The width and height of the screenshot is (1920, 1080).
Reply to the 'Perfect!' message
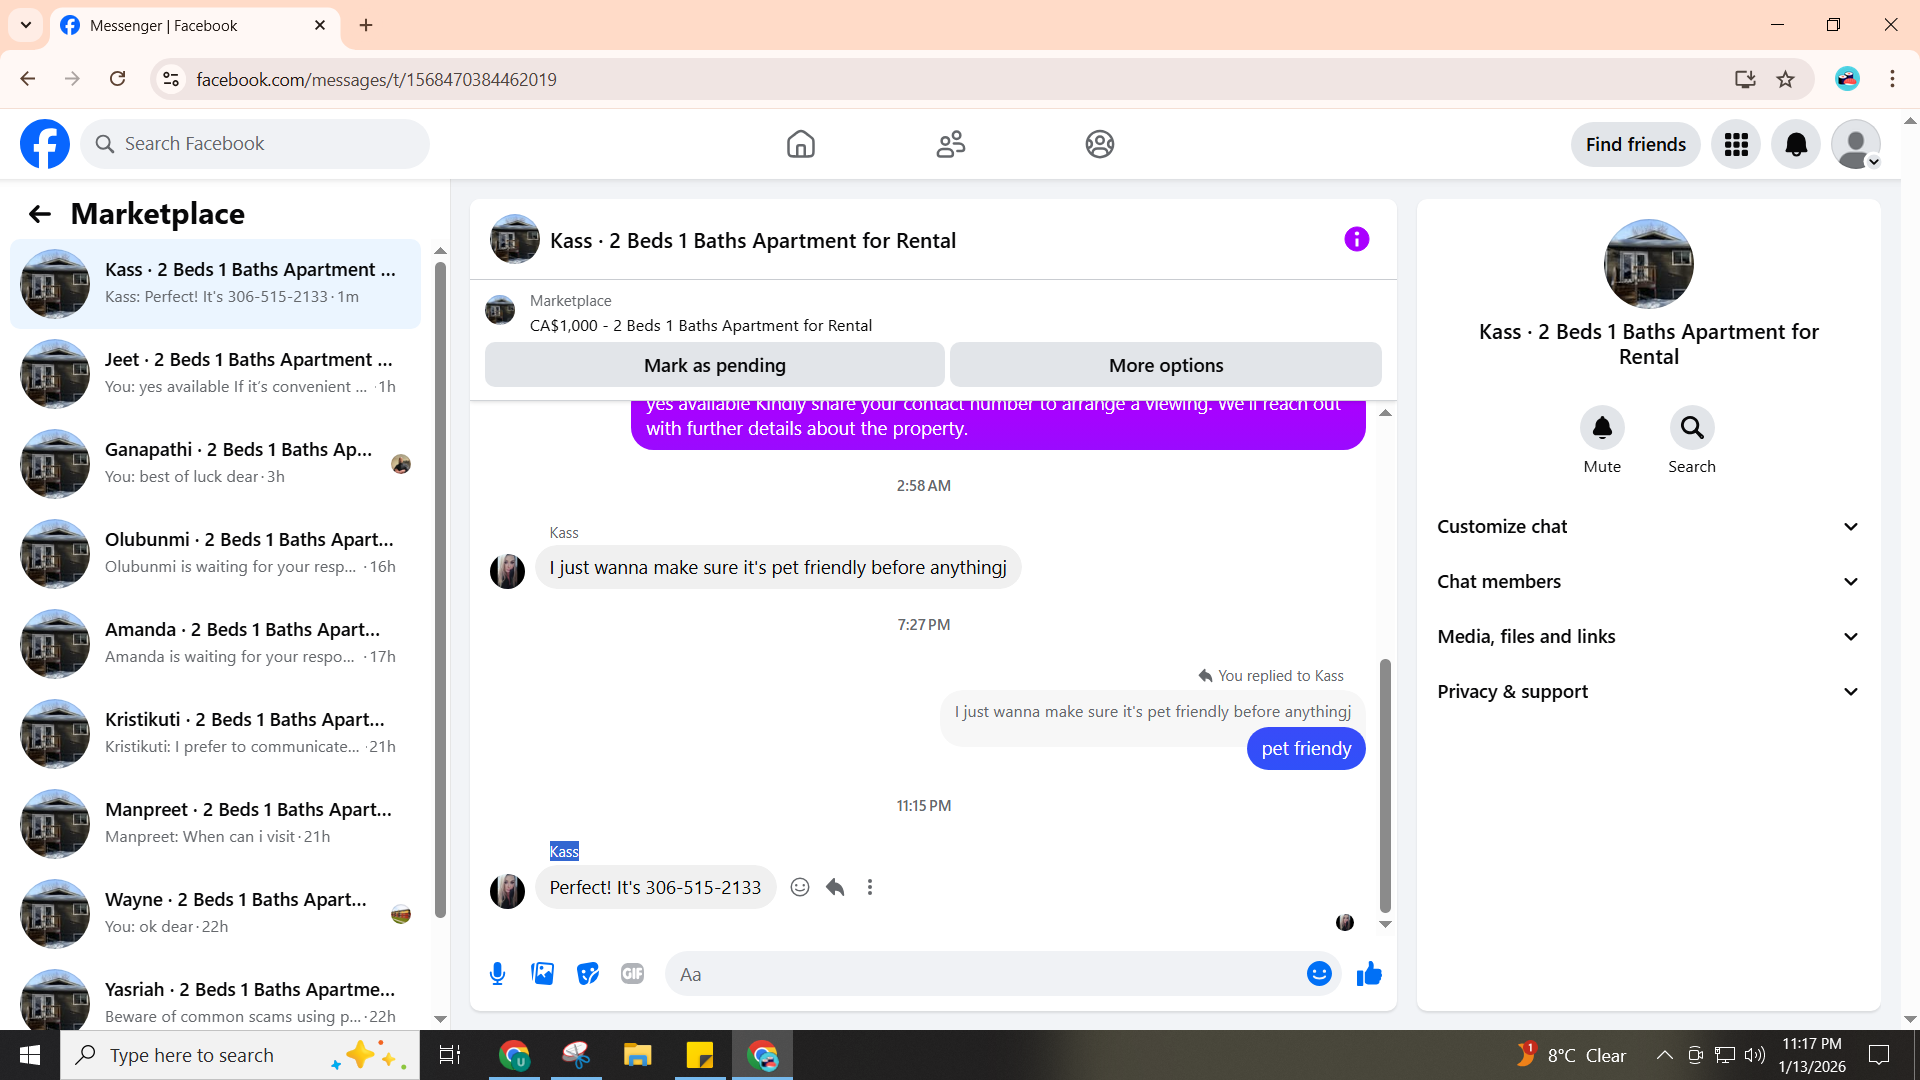pyautogui.click(x=835, y=887)
